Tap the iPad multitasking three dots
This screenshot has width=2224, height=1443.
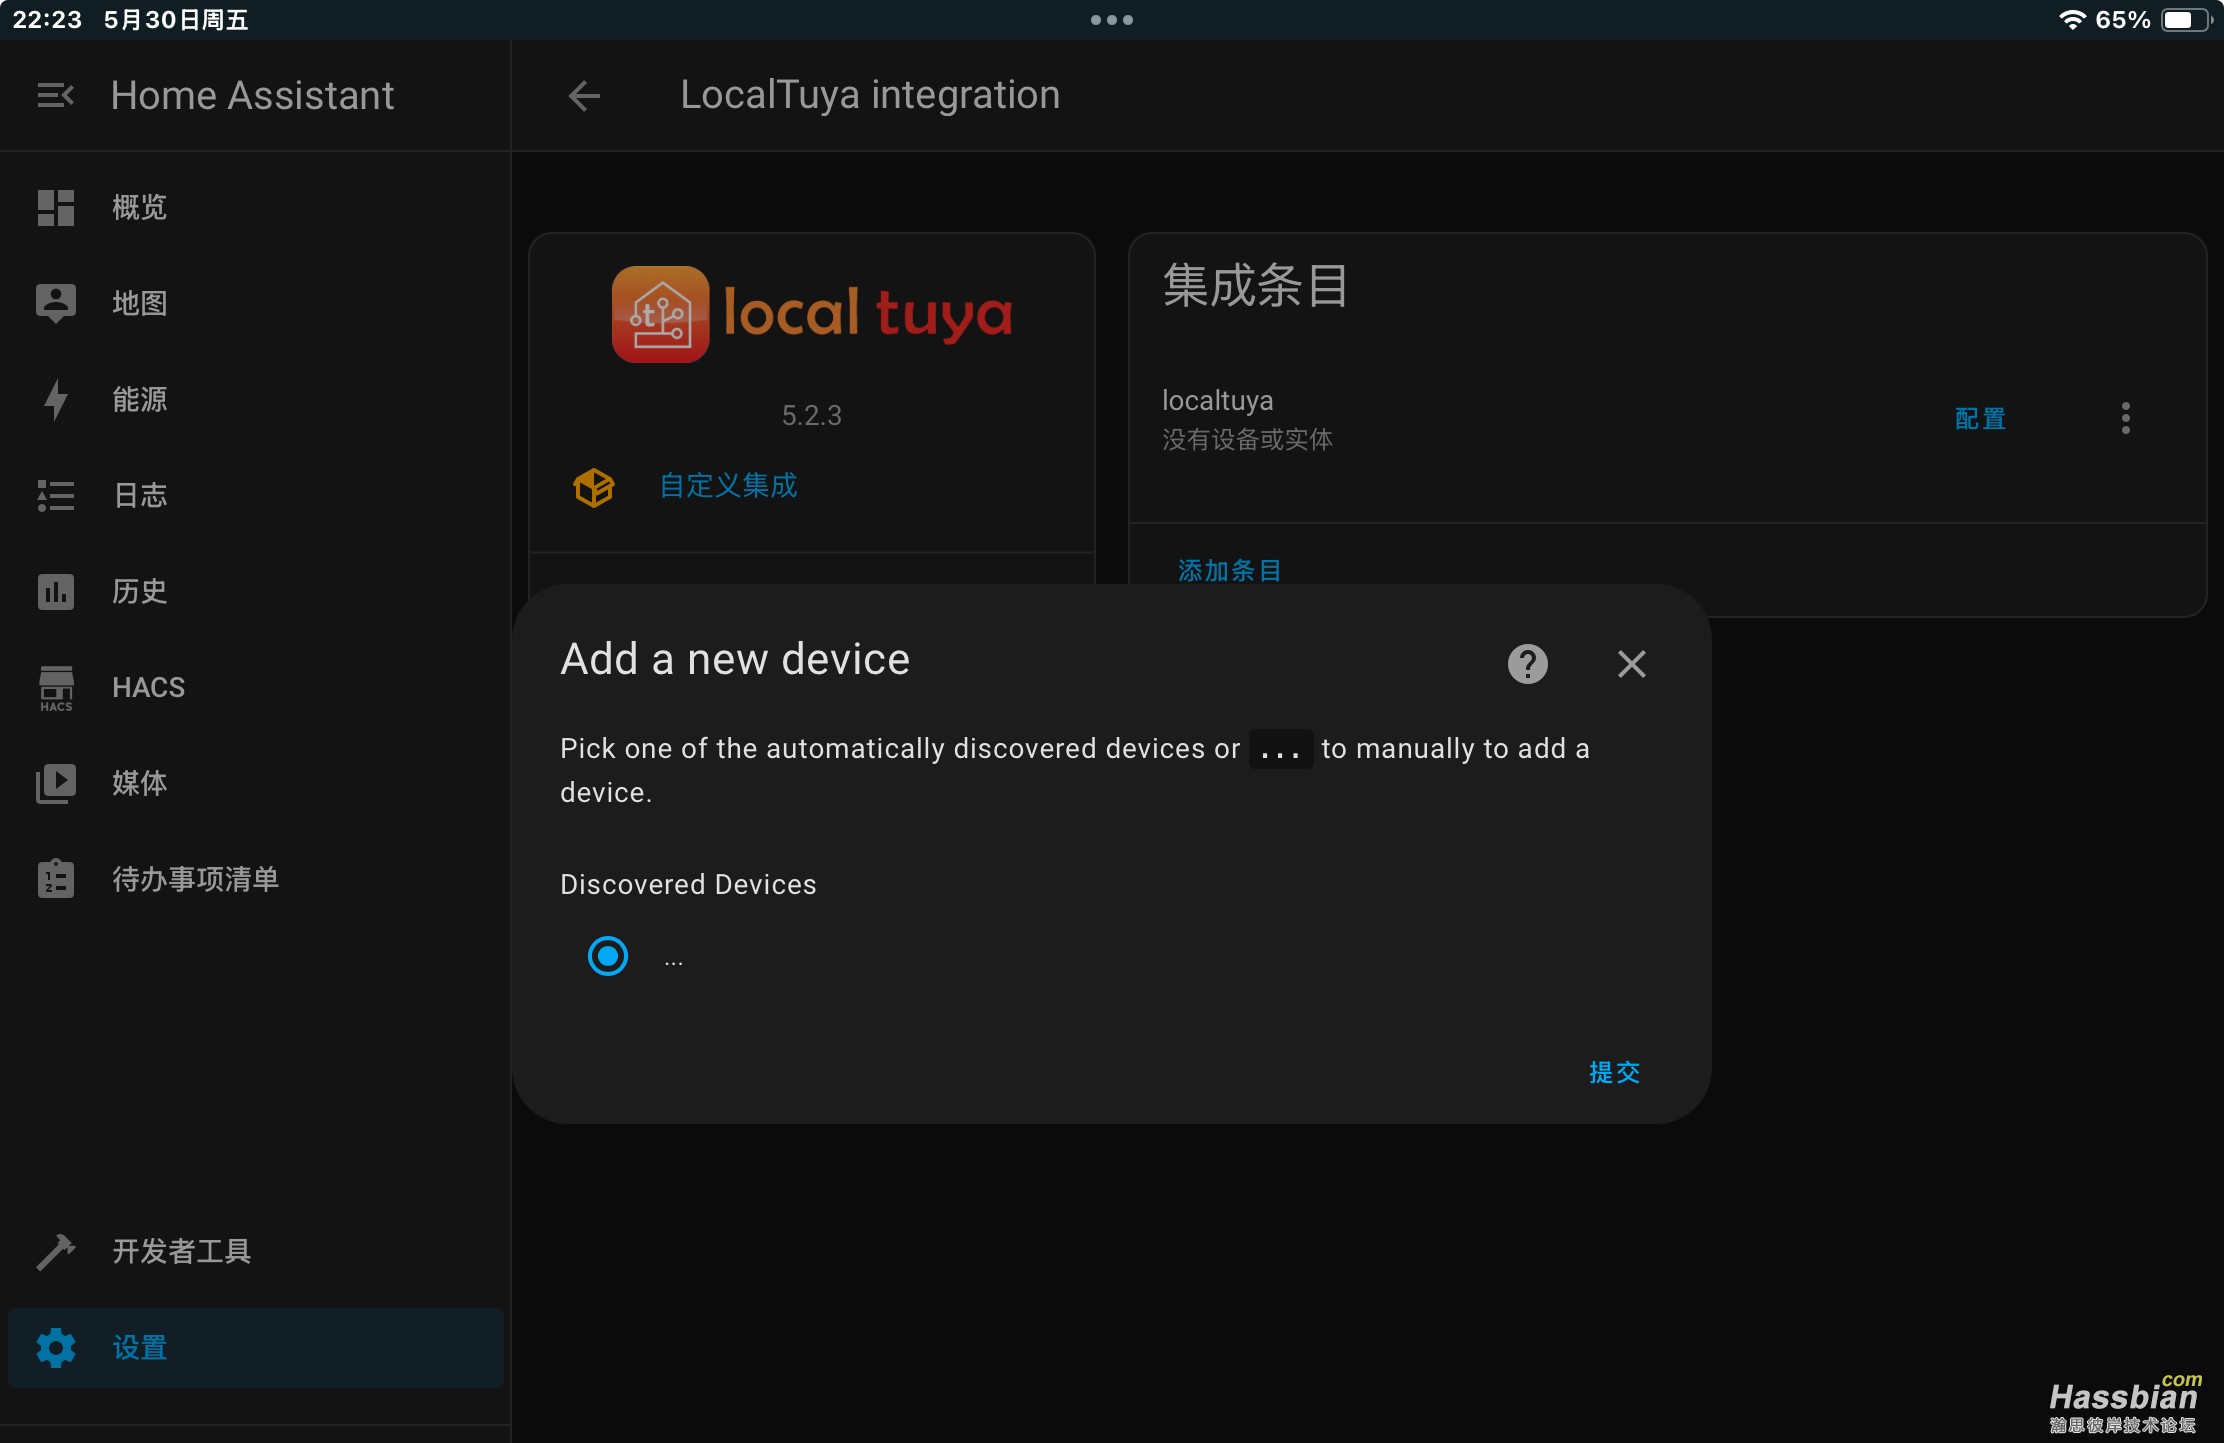click(x=1111, y=20)
